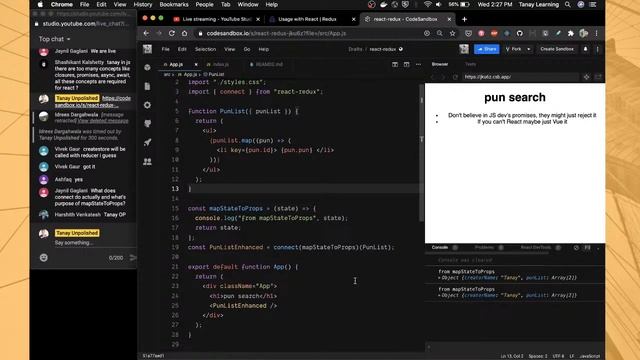Open the CodeSandbox File menu
The width and height of the screenshot is (640, 360).
click(x=165, y=49)
